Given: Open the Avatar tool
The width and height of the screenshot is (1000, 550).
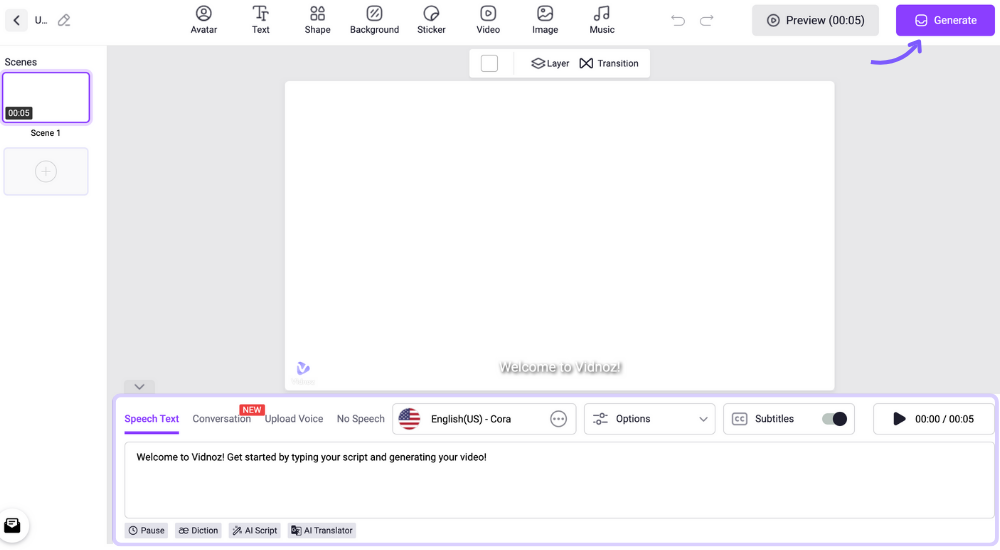Looking at the screenshot, I should point(203,20).
